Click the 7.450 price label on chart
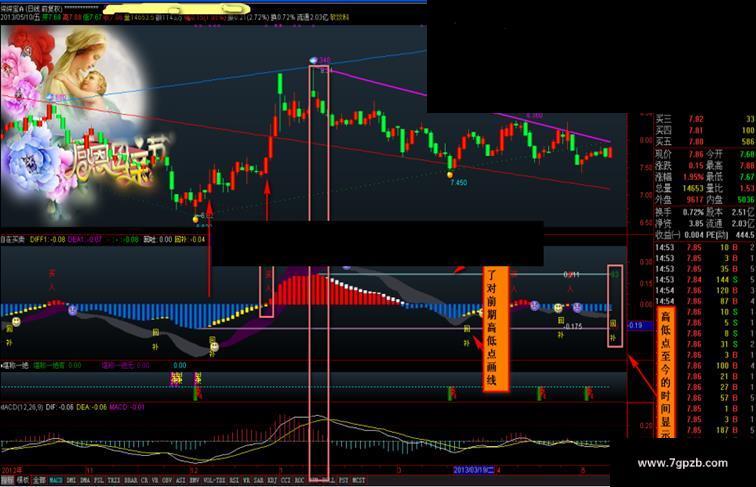756x487 pixels. point(459,183)
